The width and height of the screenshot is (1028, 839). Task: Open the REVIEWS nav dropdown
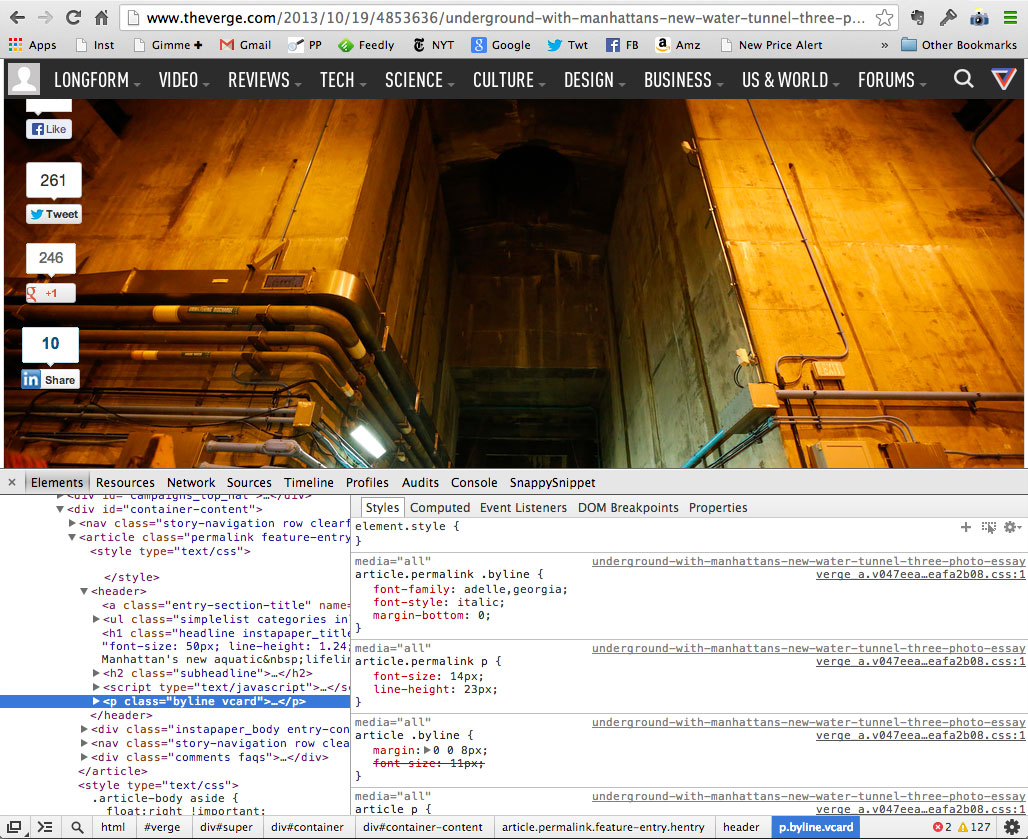264,80
